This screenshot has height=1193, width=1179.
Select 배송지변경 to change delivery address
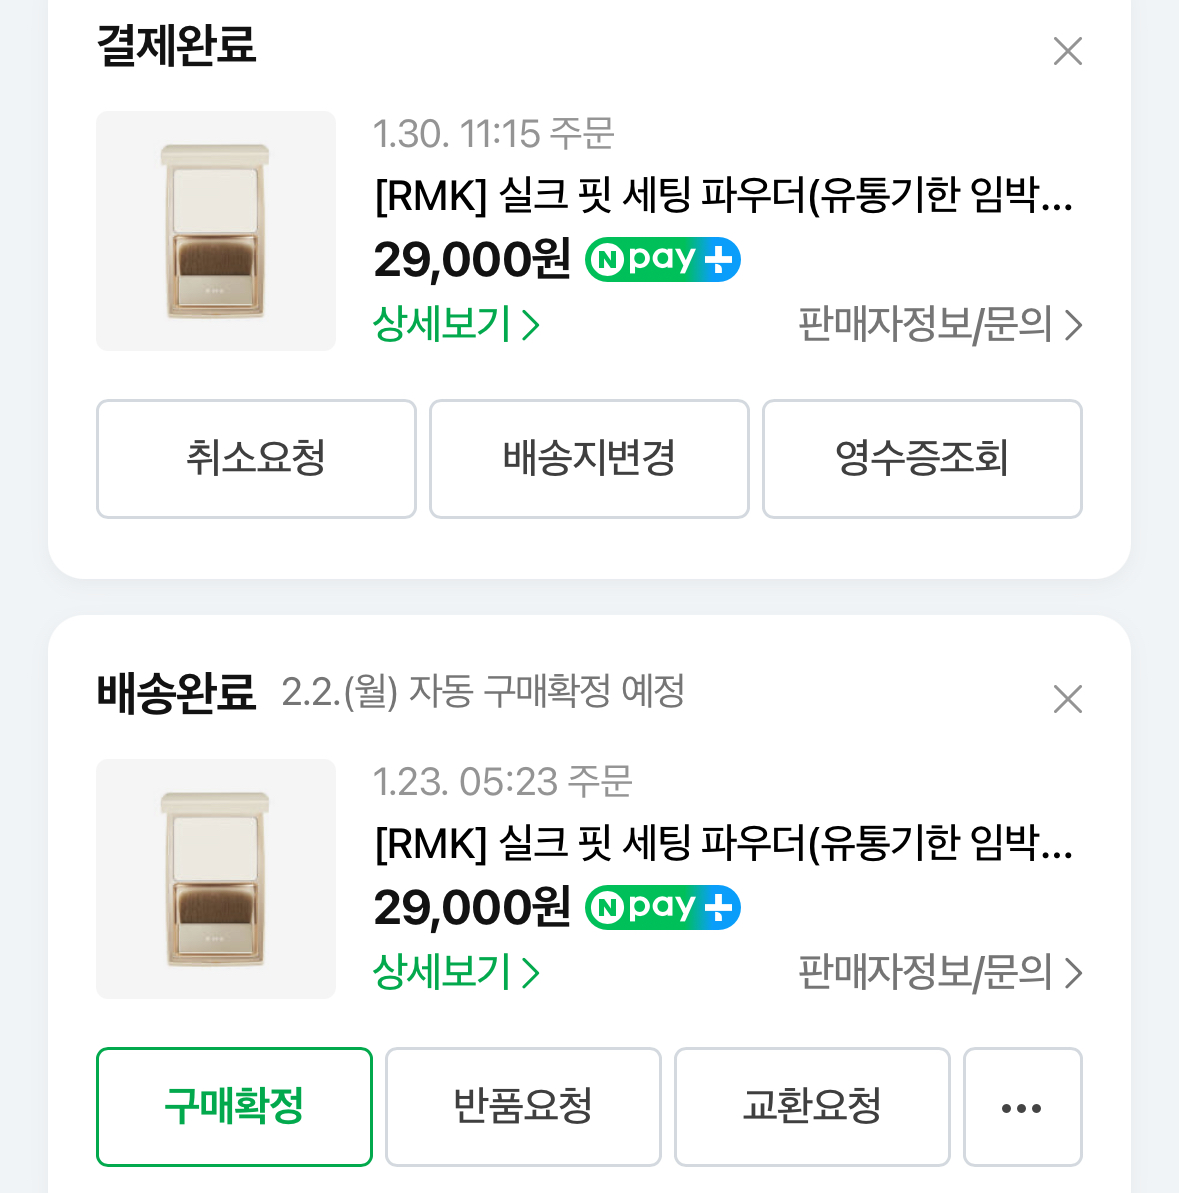pos(589,459)
